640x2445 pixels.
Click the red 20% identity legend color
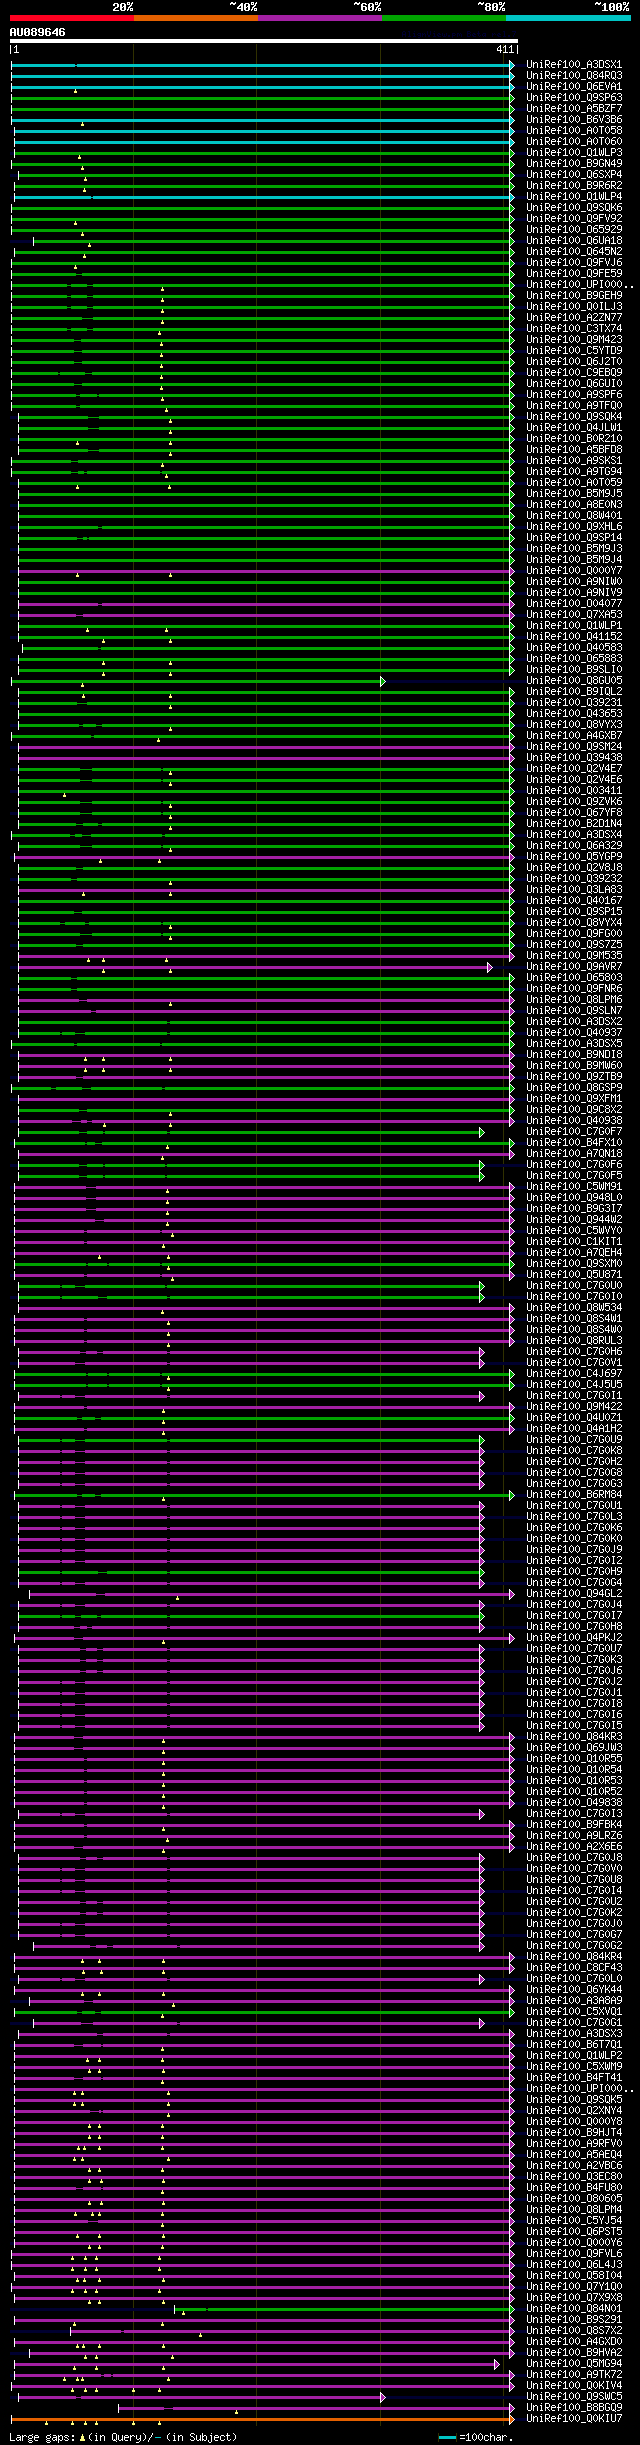[71, 18]
